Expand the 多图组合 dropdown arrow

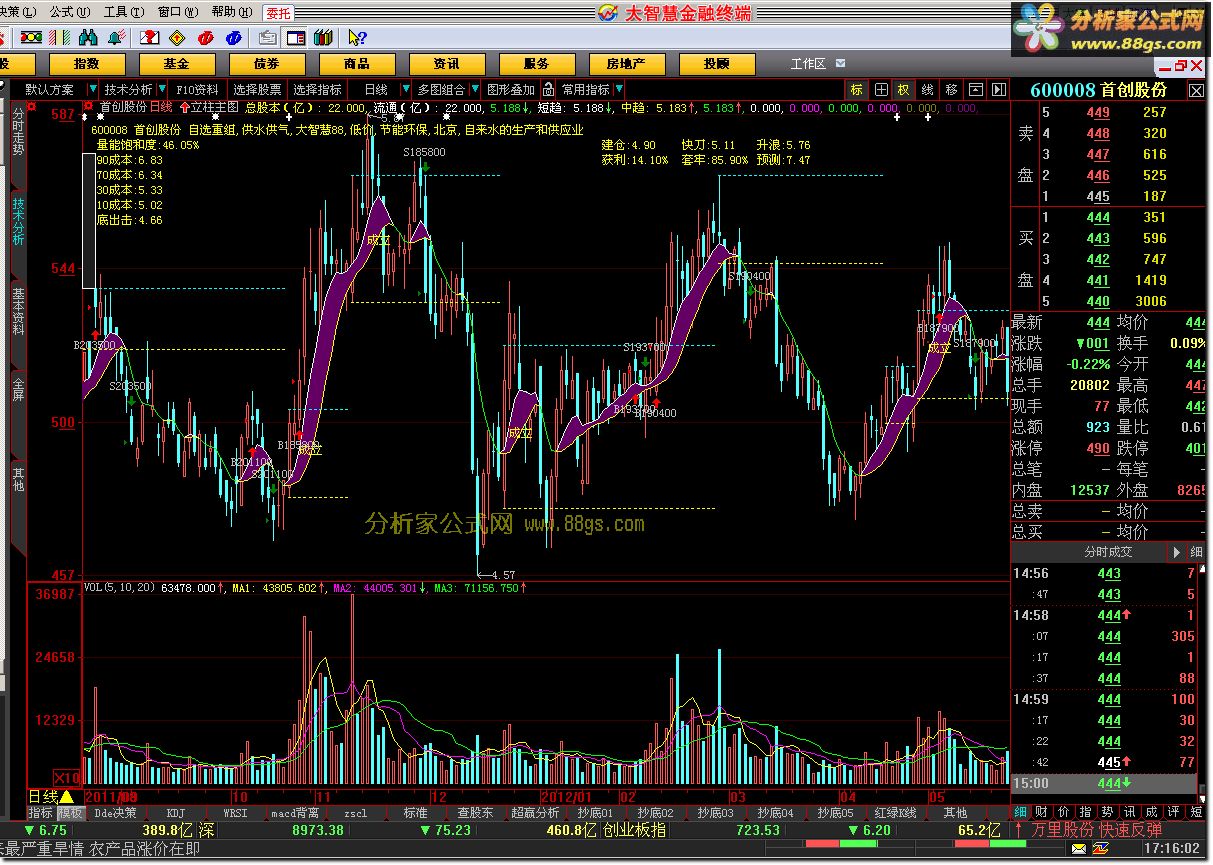[x=474, y=89]
